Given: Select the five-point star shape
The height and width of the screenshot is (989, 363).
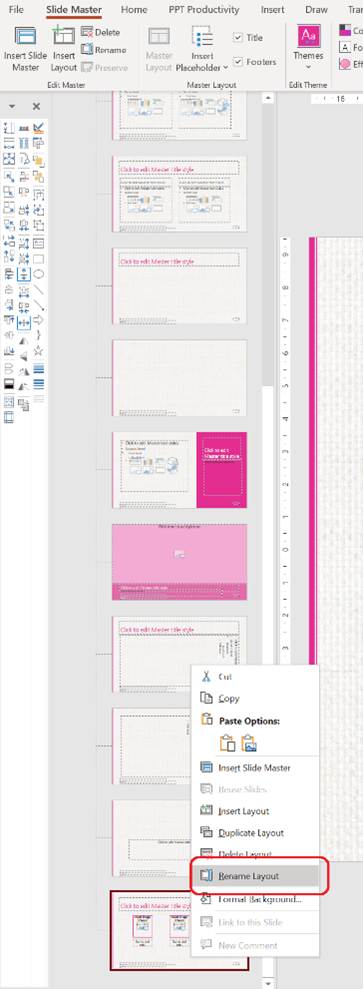Looking at the screenshot, I should [x=38, y=351].
